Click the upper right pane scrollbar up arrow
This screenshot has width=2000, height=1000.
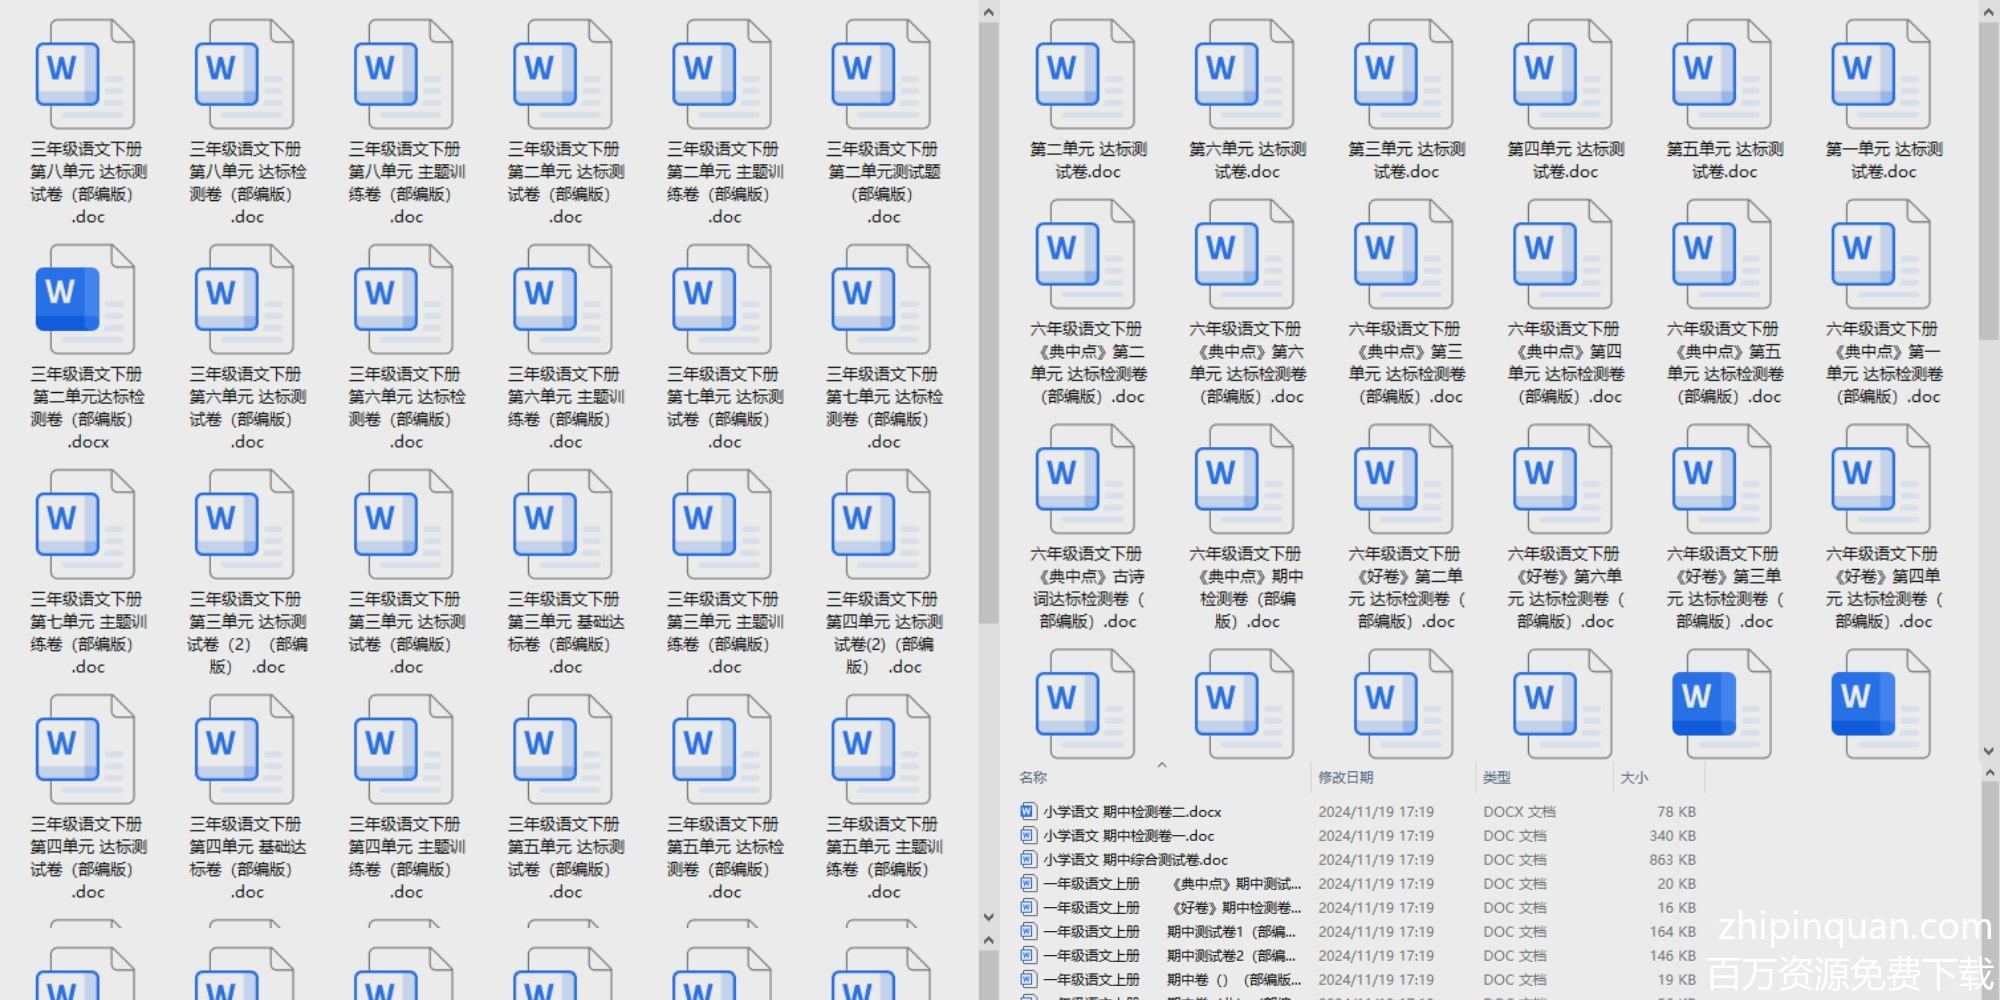coord(1988,12)
